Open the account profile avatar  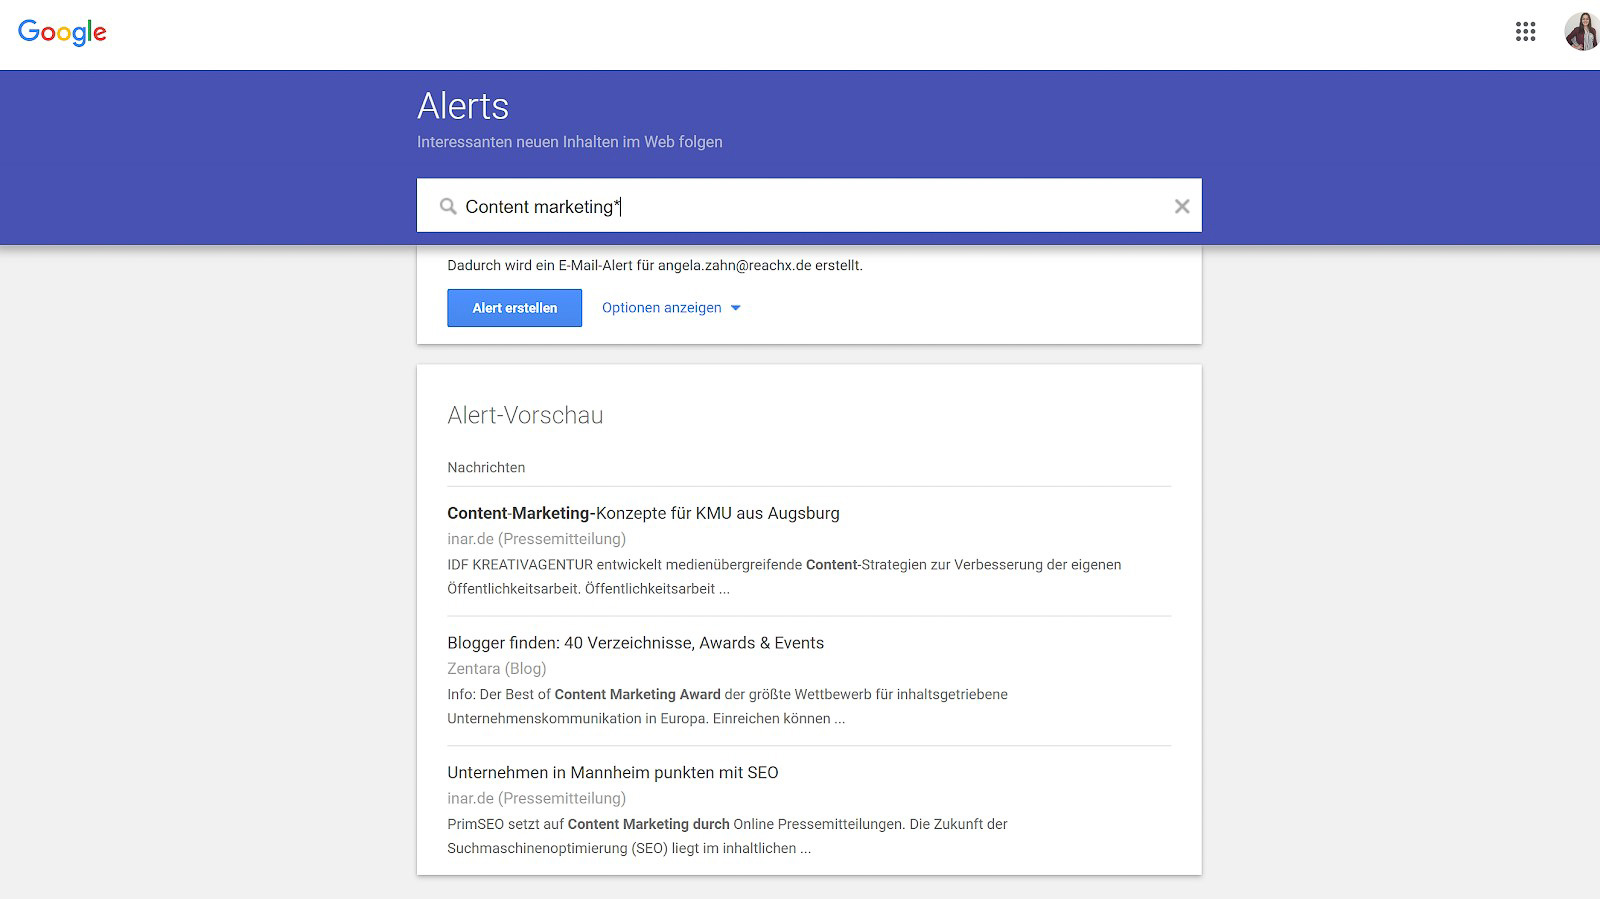coord(1580,32)
